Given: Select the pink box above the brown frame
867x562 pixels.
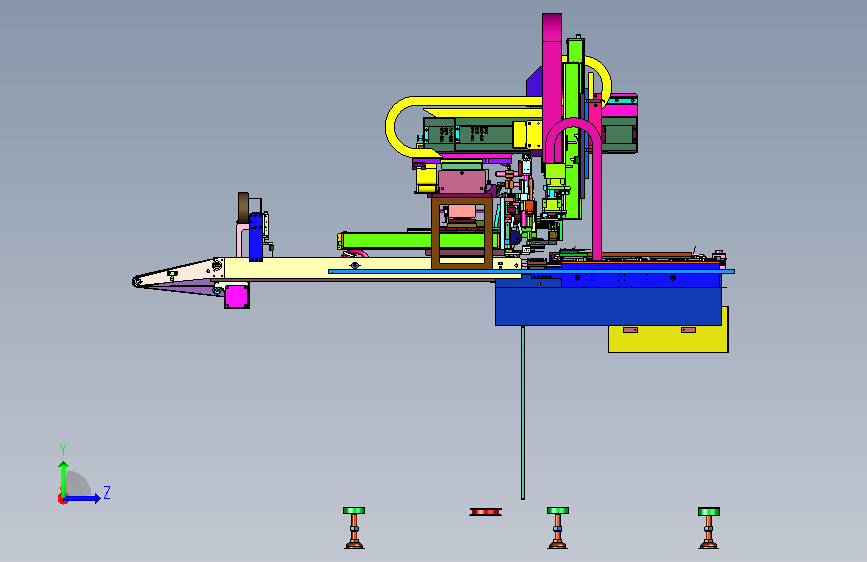Looking at the screenshot, I should pos(462,181).
